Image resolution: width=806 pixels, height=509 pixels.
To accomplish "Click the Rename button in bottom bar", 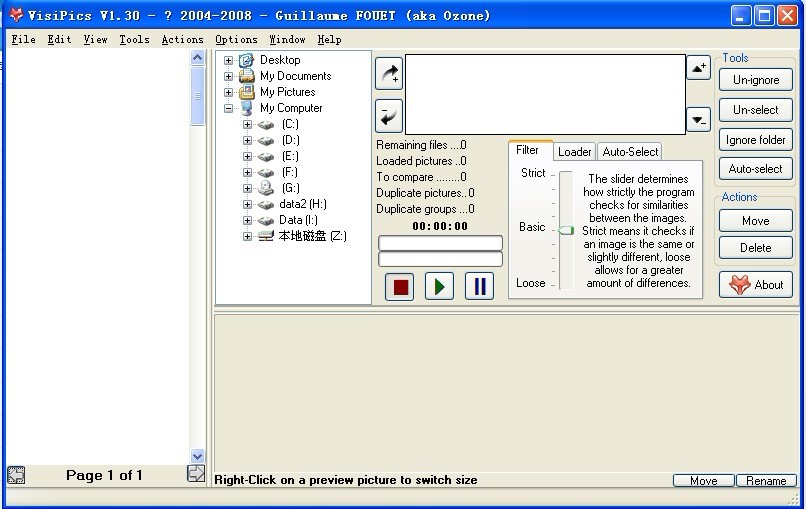I will tap(766, 481).
